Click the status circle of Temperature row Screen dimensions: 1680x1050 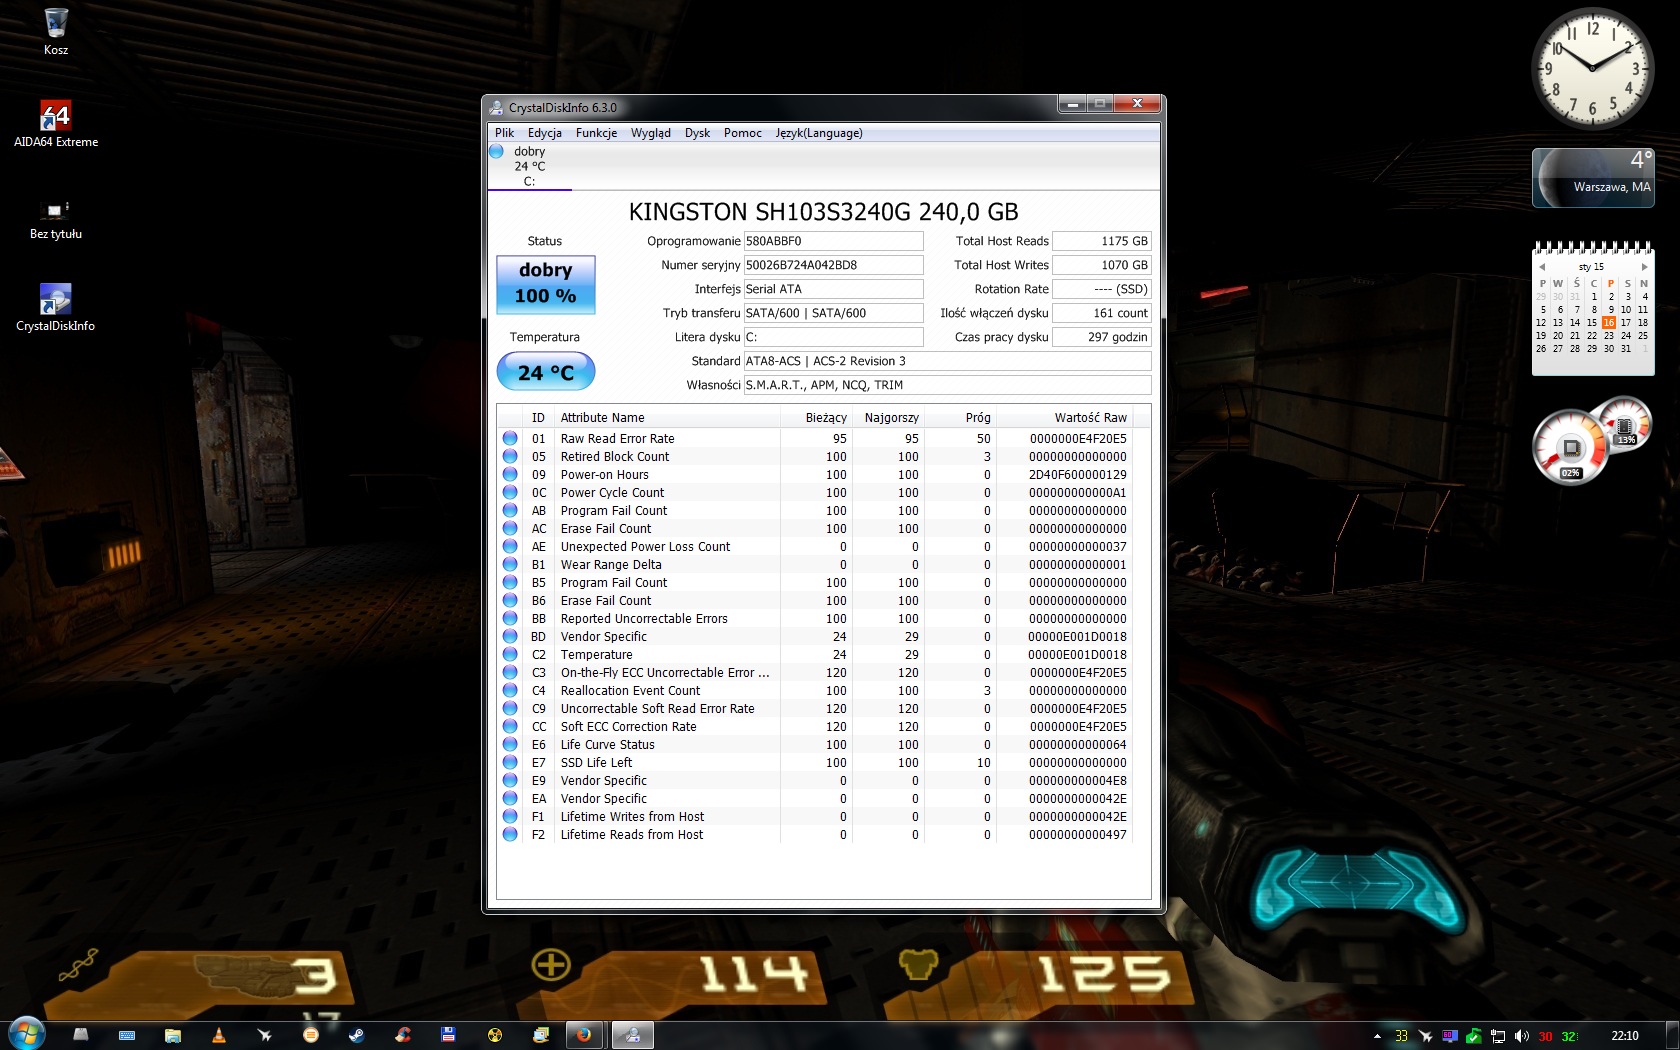click(510, 655)
